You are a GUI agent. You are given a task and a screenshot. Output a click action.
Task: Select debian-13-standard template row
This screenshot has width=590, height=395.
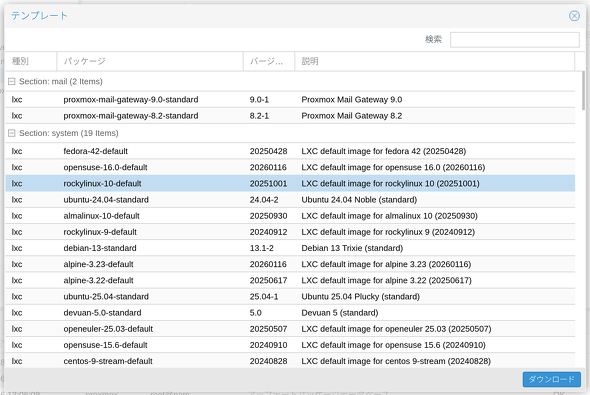click(290, 248)
